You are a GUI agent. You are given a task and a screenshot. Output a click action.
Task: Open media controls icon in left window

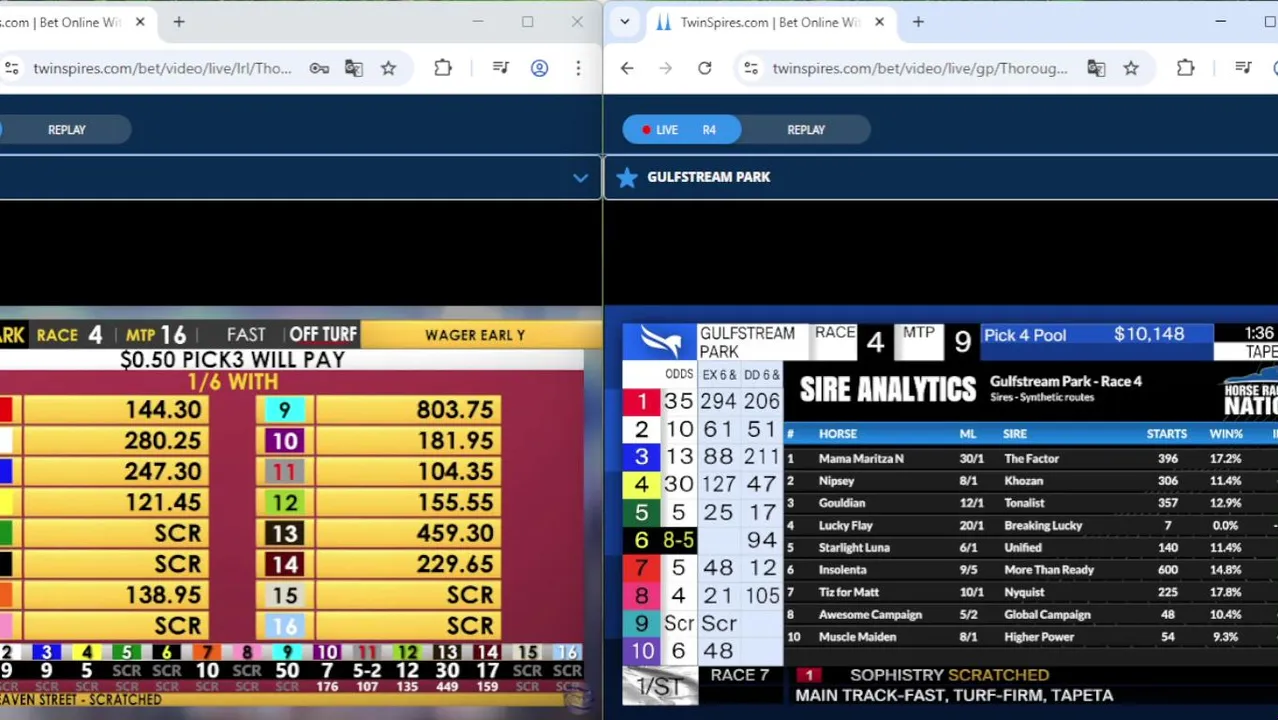(501, 68)
